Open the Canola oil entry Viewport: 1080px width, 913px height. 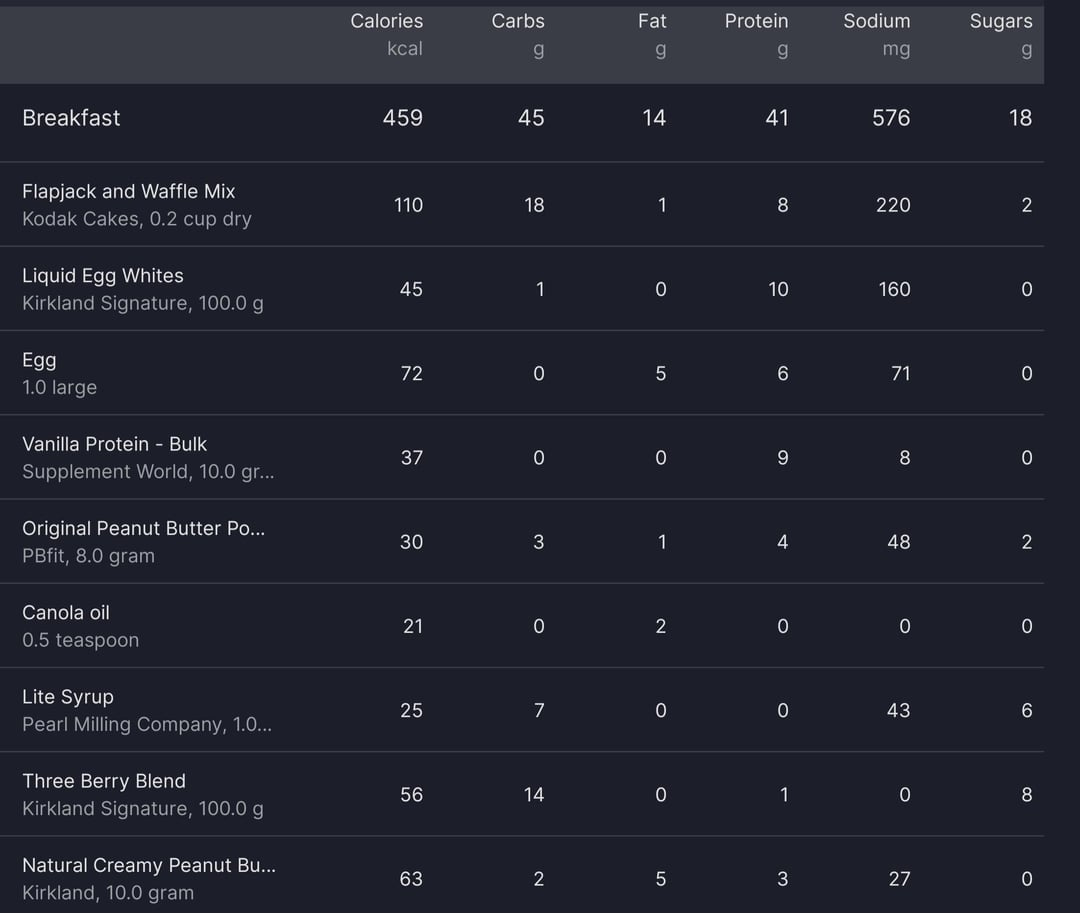click(522, 626)
